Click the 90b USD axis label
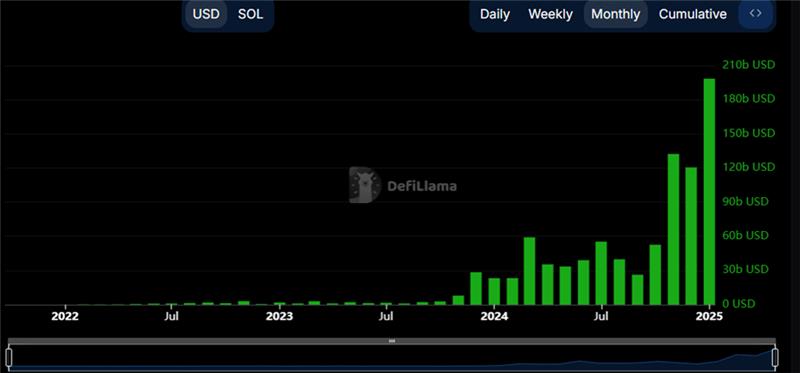 tap(746, 202)
